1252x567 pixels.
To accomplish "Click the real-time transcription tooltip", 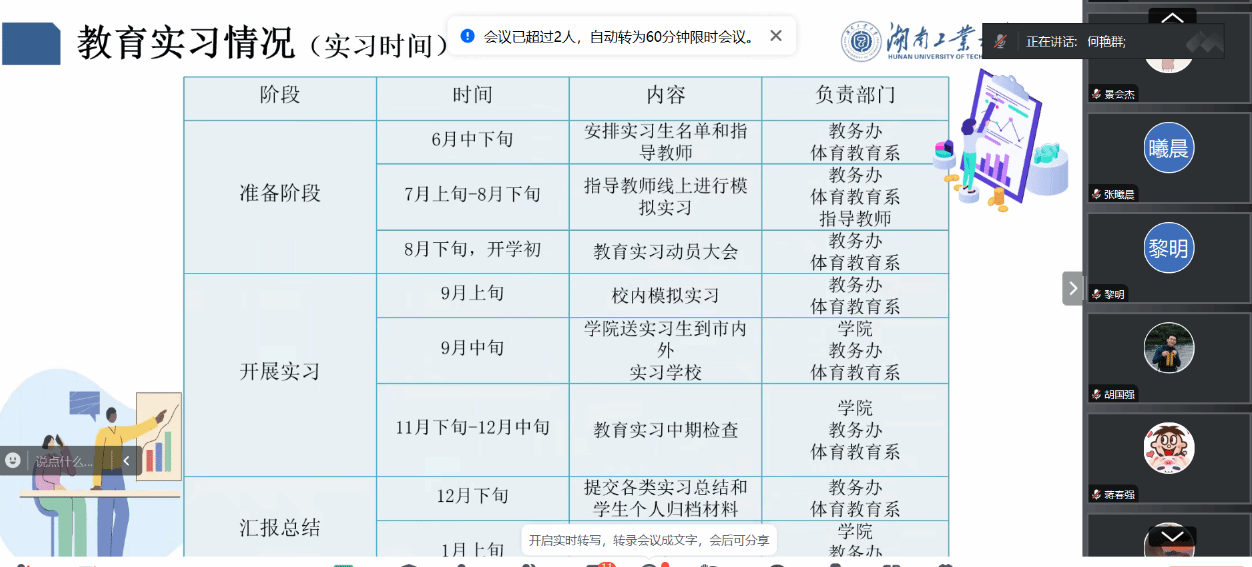I will (649, 540).
